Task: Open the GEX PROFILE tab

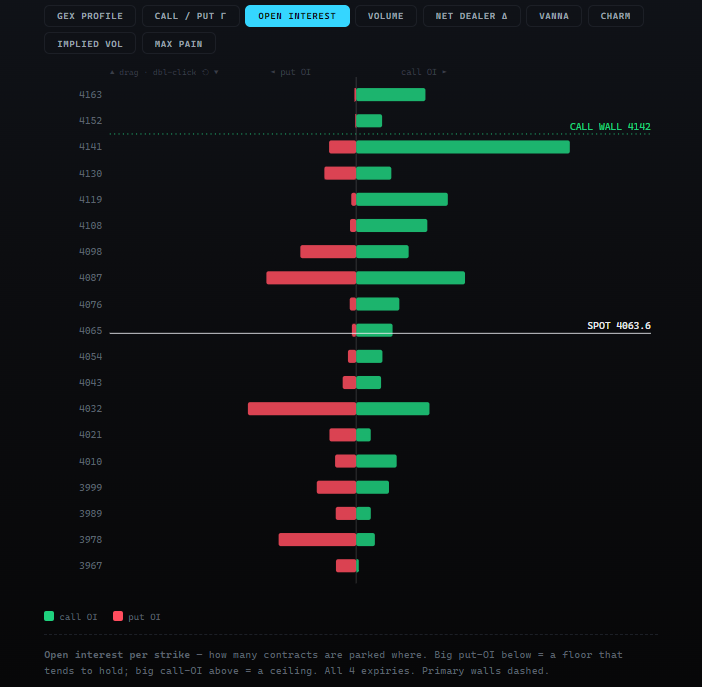Action: 90,16
